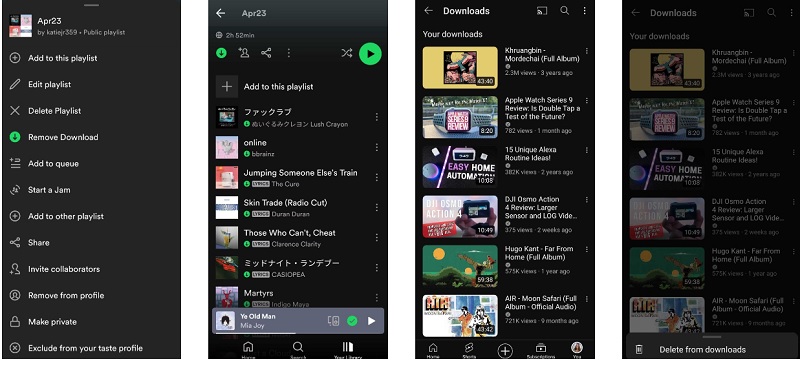Tap YouTube Subscriptions tab icon
800x368 pixels.
541,349
